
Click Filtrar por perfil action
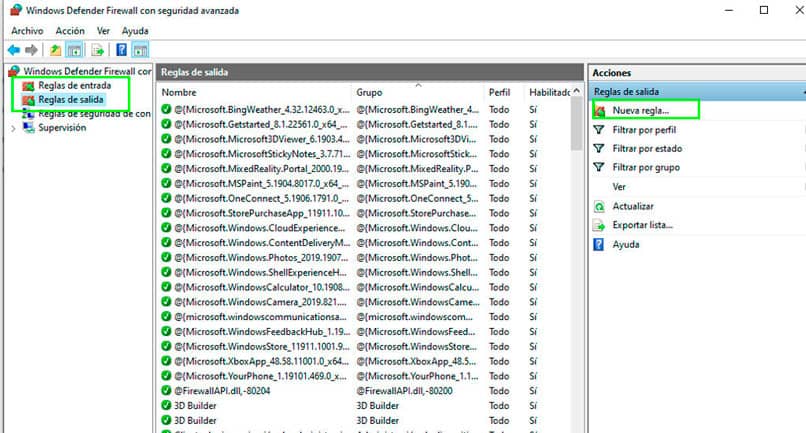click(x=644, y=130)
